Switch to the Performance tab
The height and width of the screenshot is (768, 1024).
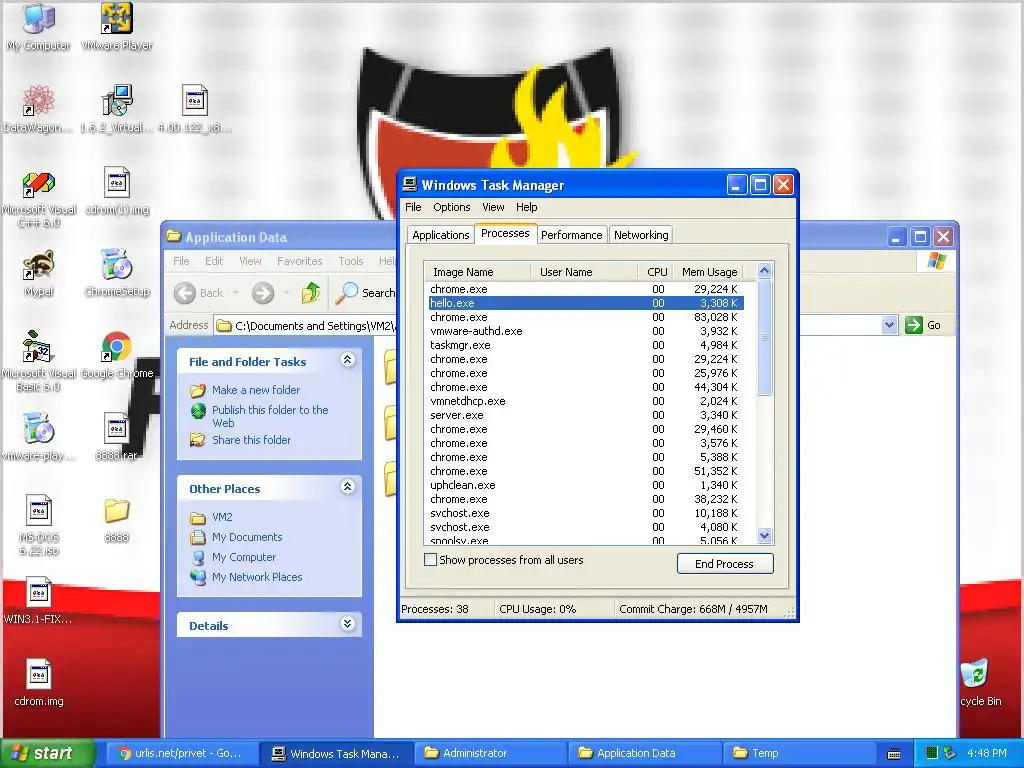[571, 235]
